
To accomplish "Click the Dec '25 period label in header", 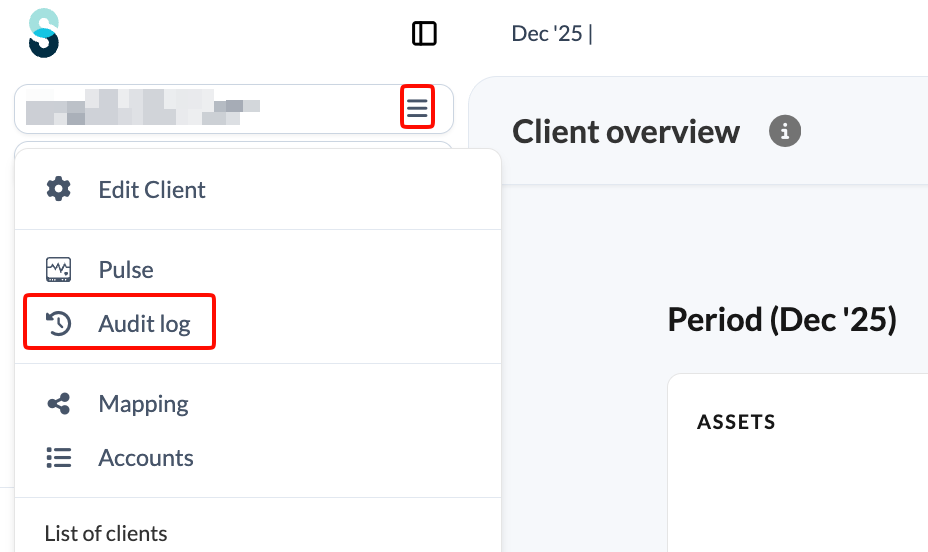I will pos(547,34).
